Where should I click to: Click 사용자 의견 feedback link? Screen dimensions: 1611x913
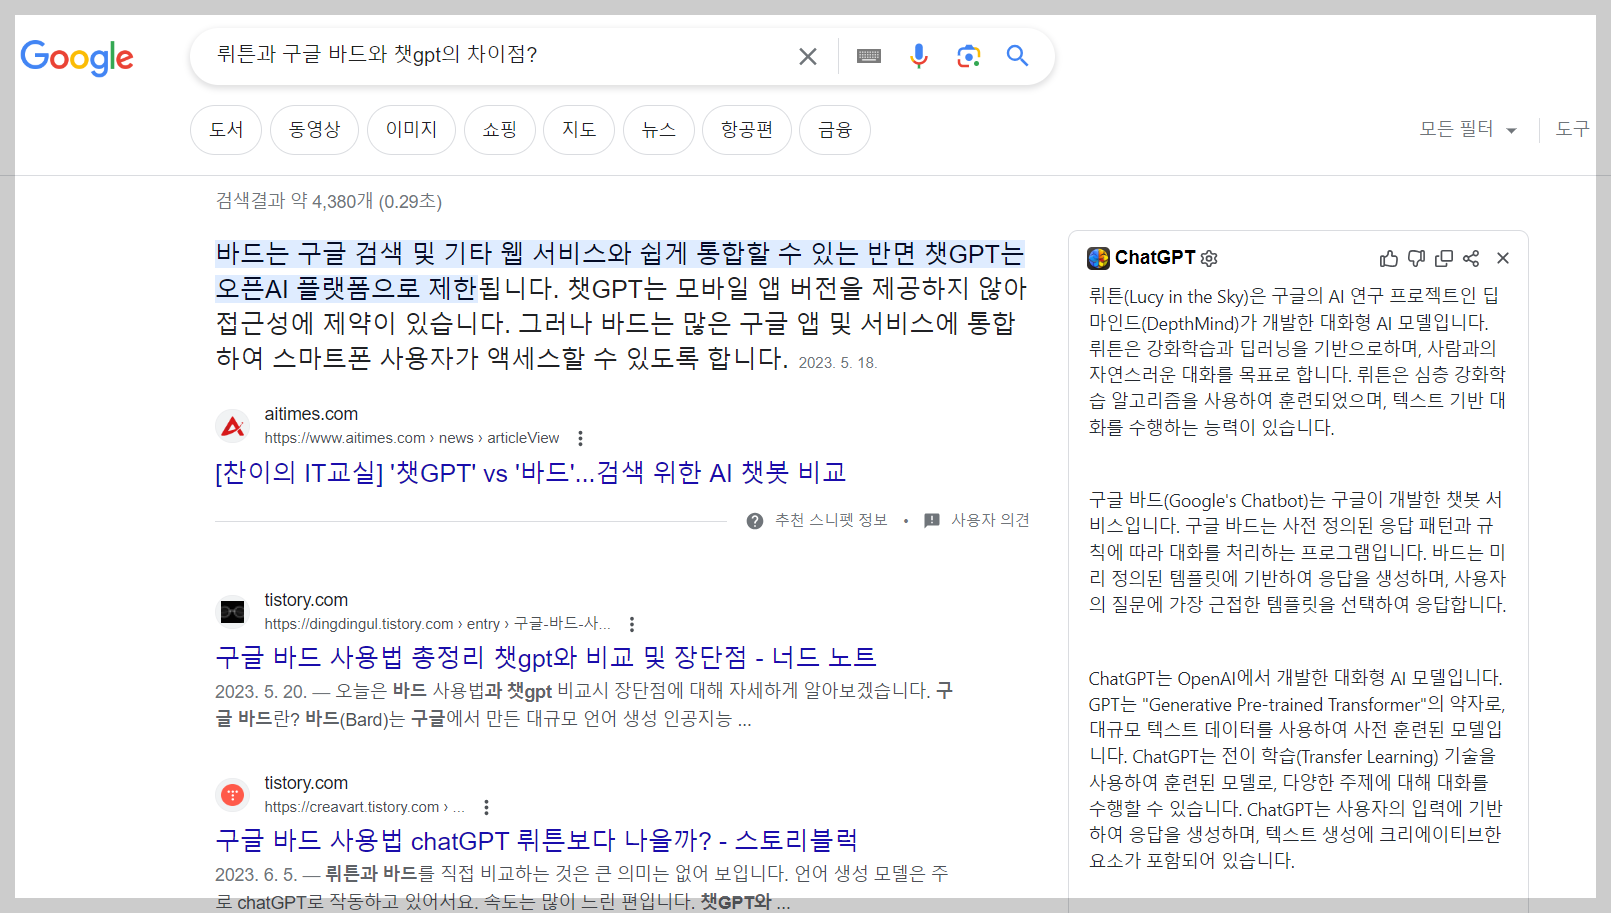[x=990, y=520]
